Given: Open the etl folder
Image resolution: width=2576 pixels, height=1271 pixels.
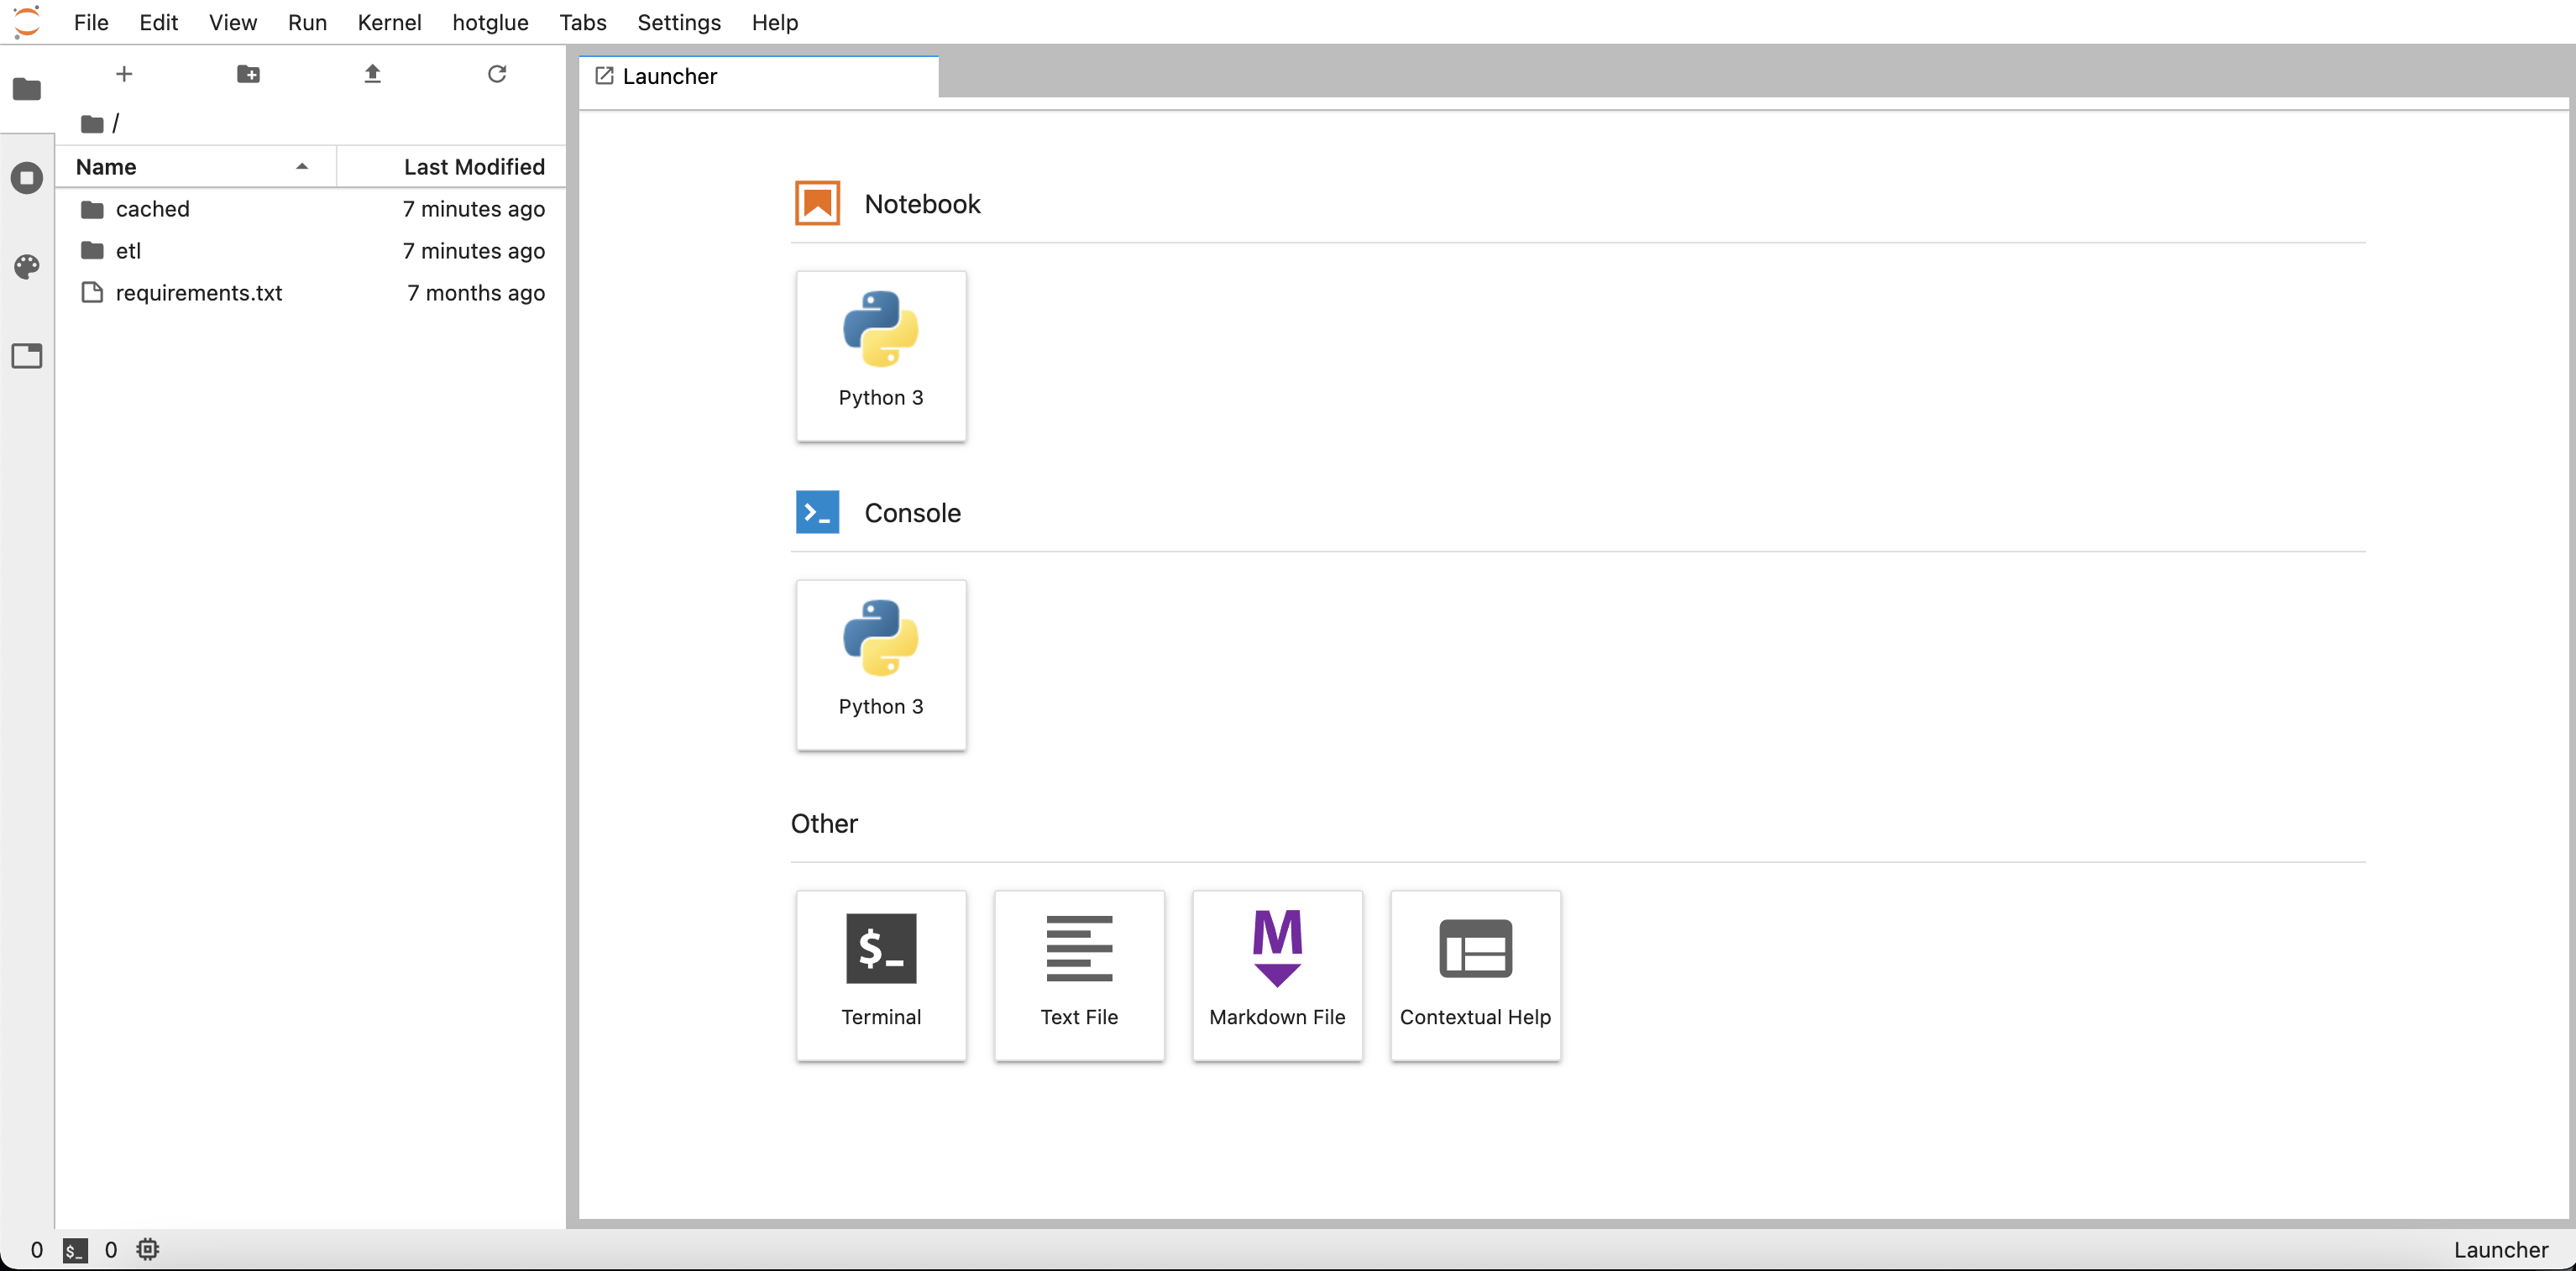Looking at the screenshot, I should (128, 251).
